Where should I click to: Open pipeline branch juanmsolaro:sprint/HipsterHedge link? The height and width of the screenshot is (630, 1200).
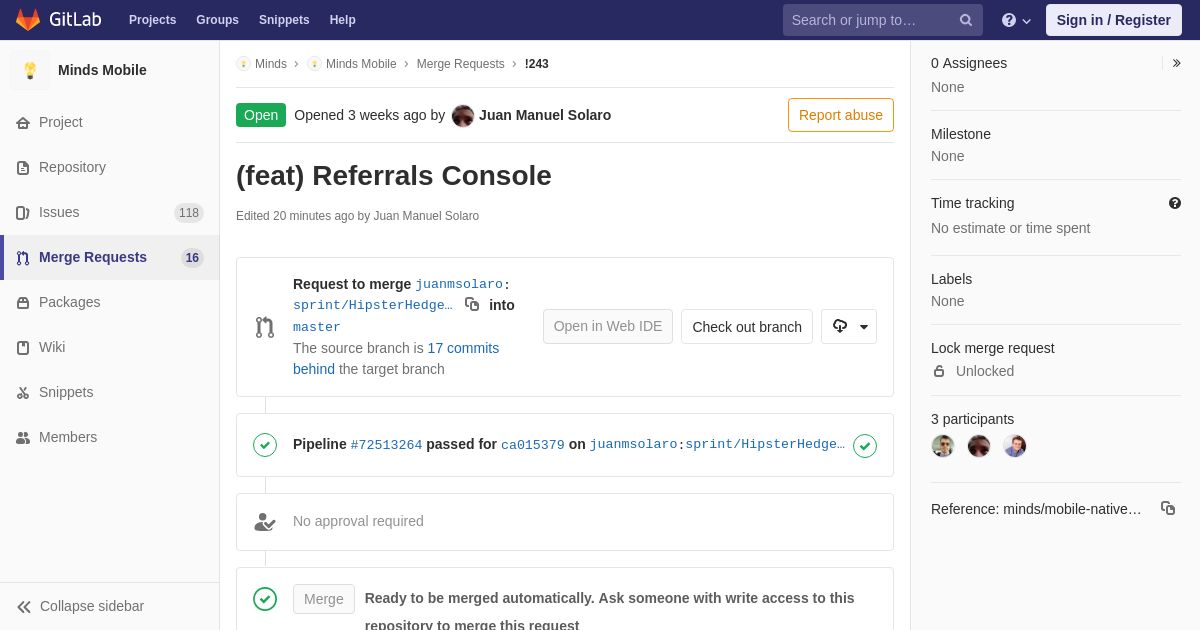[717, 444]
